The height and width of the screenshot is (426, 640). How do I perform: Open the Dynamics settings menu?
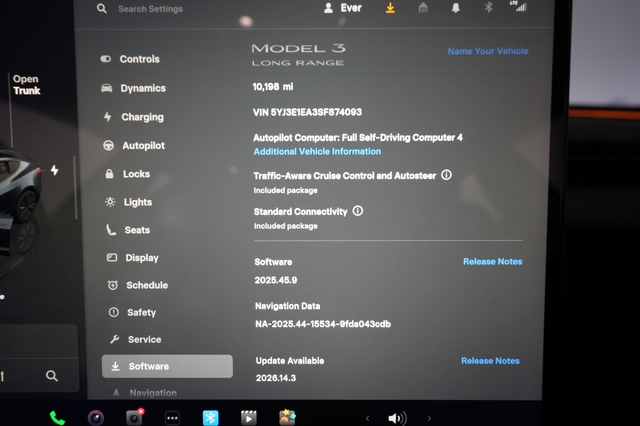coord(133,88)
